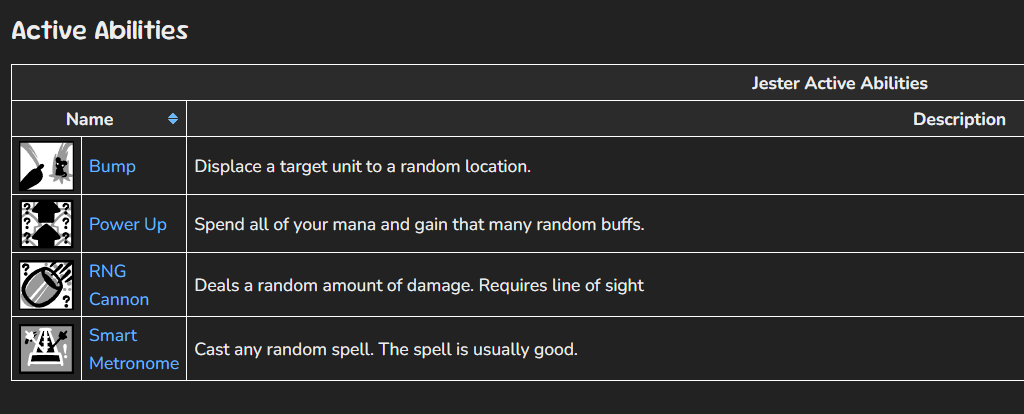Screen dimensions: 1024x414
Task: Click the Active Abilities section heading
Action: pos(100,31)
